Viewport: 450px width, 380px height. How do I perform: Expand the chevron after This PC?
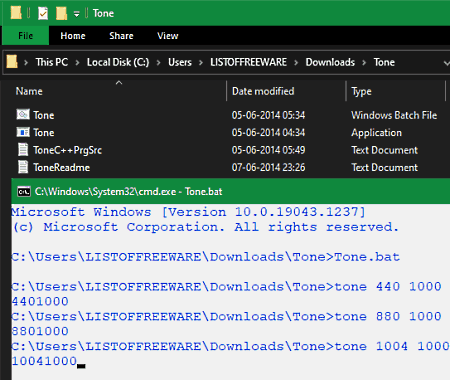(x=77, y=62)
